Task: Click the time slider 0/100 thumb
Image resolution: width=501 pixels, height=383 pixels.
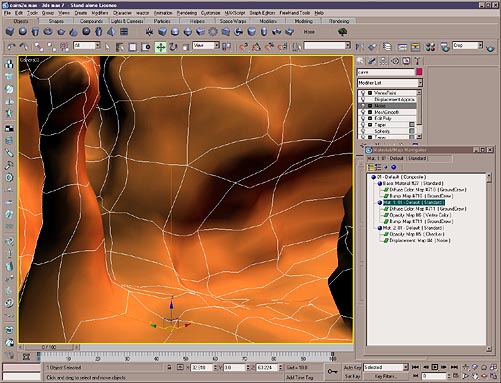Action: [x=49, y=347]
